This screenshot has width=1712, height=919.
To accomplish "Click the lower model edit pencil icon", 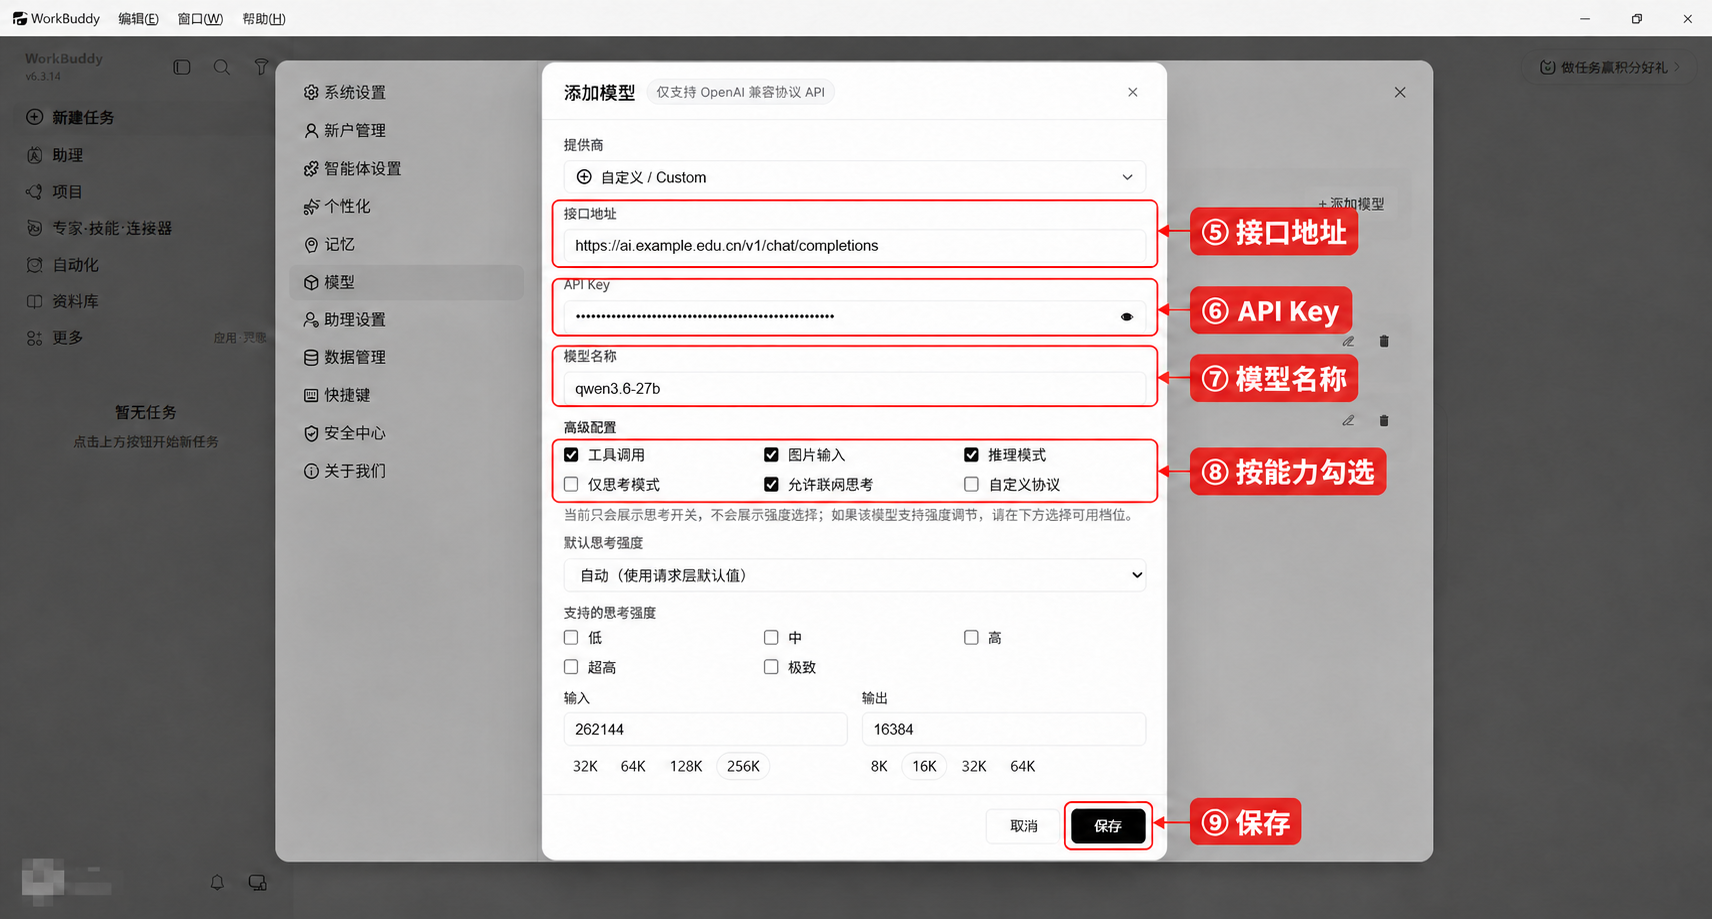I will coord(1348,420).
